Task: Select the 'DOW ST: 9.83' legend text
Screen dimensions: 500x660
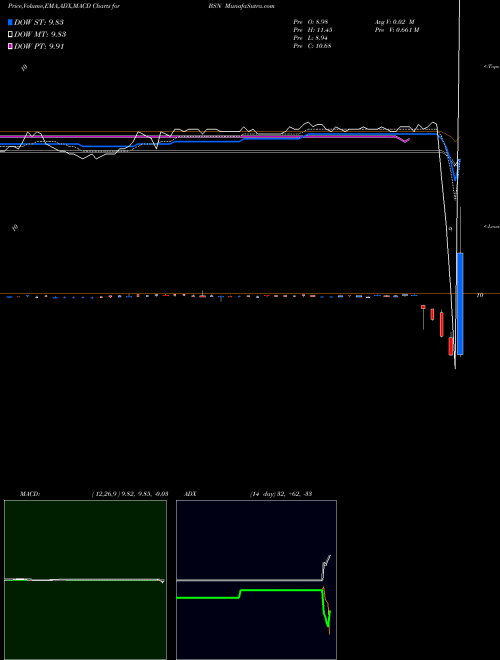Action: click(x=39, y=22)
